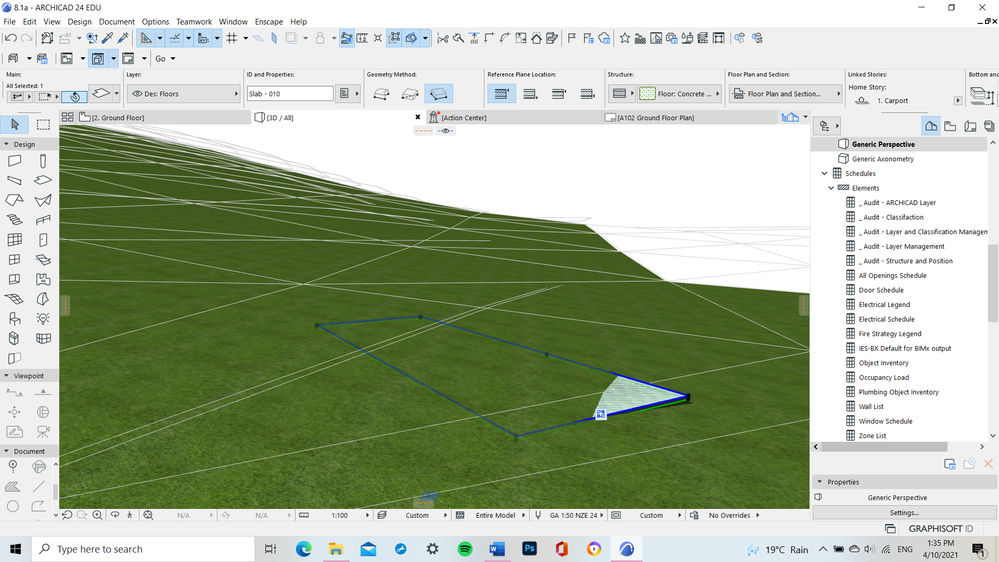Open the Floor: Concrete structure dropdown
The image size is (999, 562).
(x=678, y=94)
